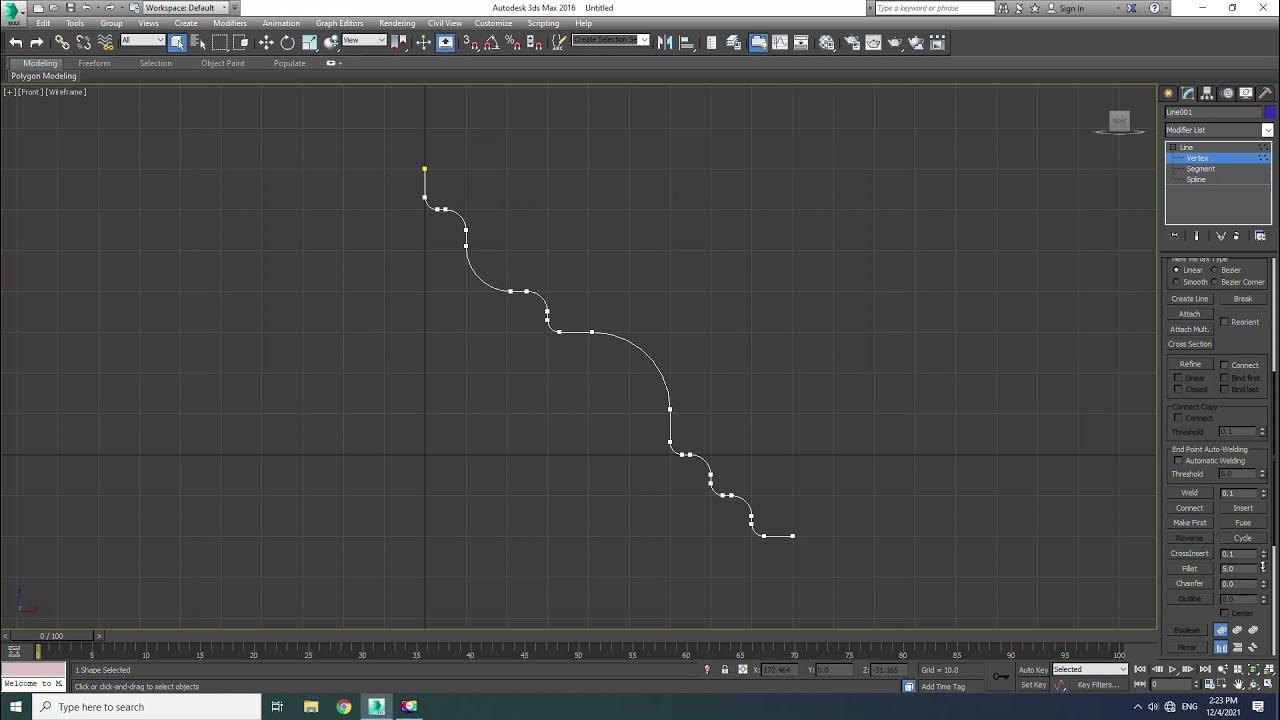
Task: Click the Attach Mult. button
Action: click(1190, 329)
